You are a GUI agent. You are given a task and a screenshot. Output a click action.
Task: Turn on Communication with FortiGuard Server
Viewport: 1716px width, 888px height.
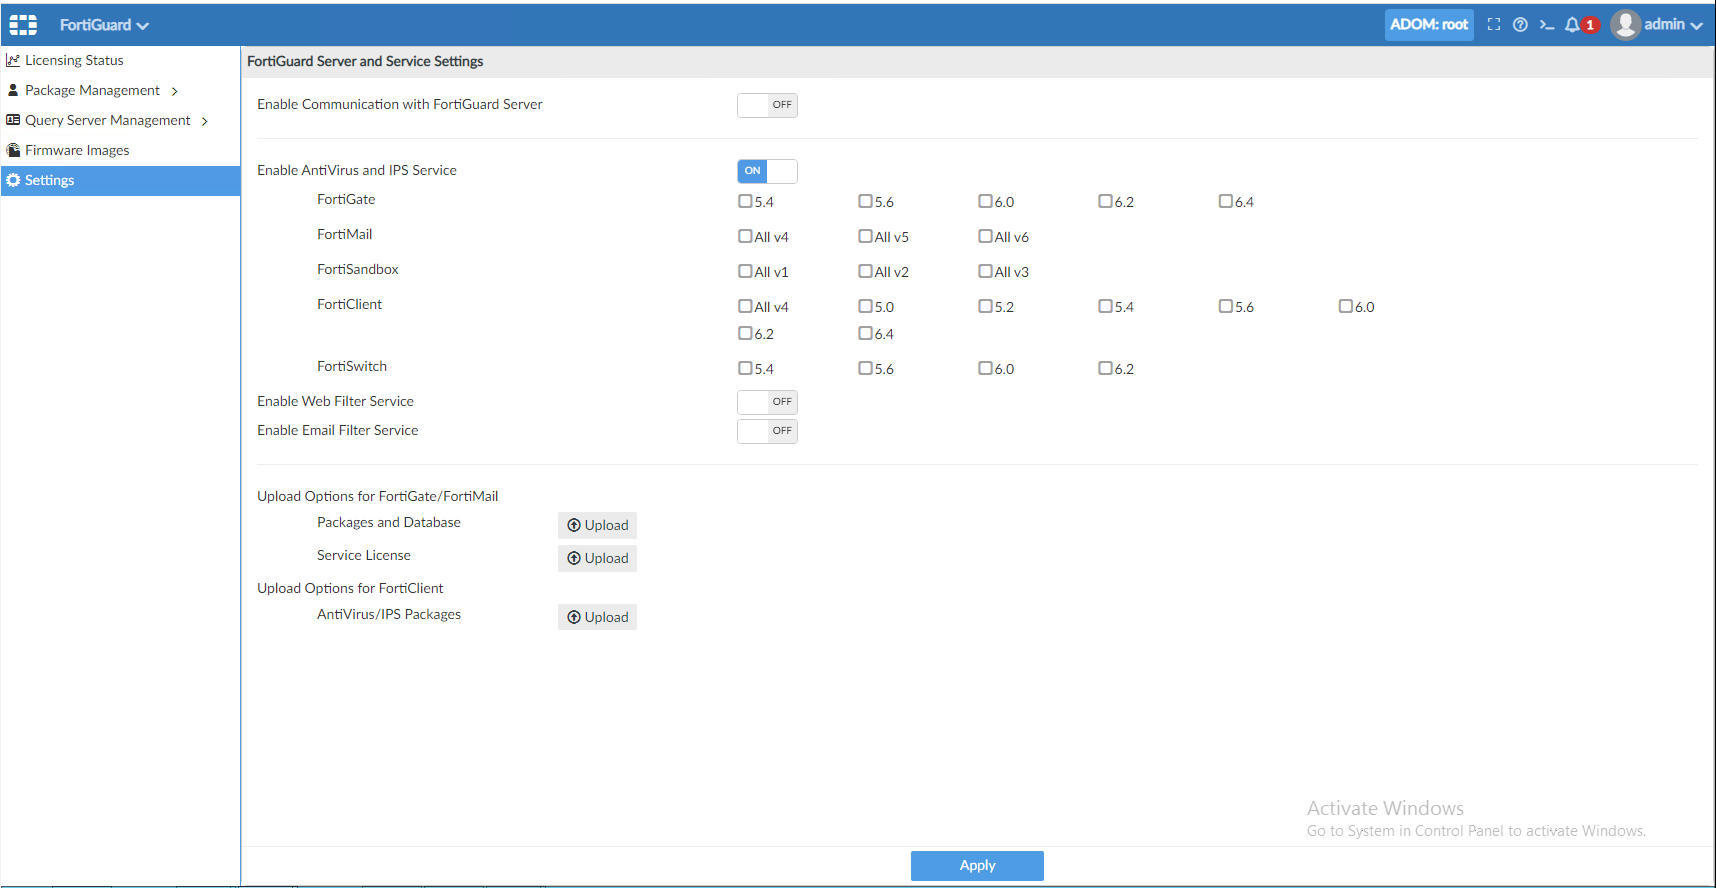767,105
